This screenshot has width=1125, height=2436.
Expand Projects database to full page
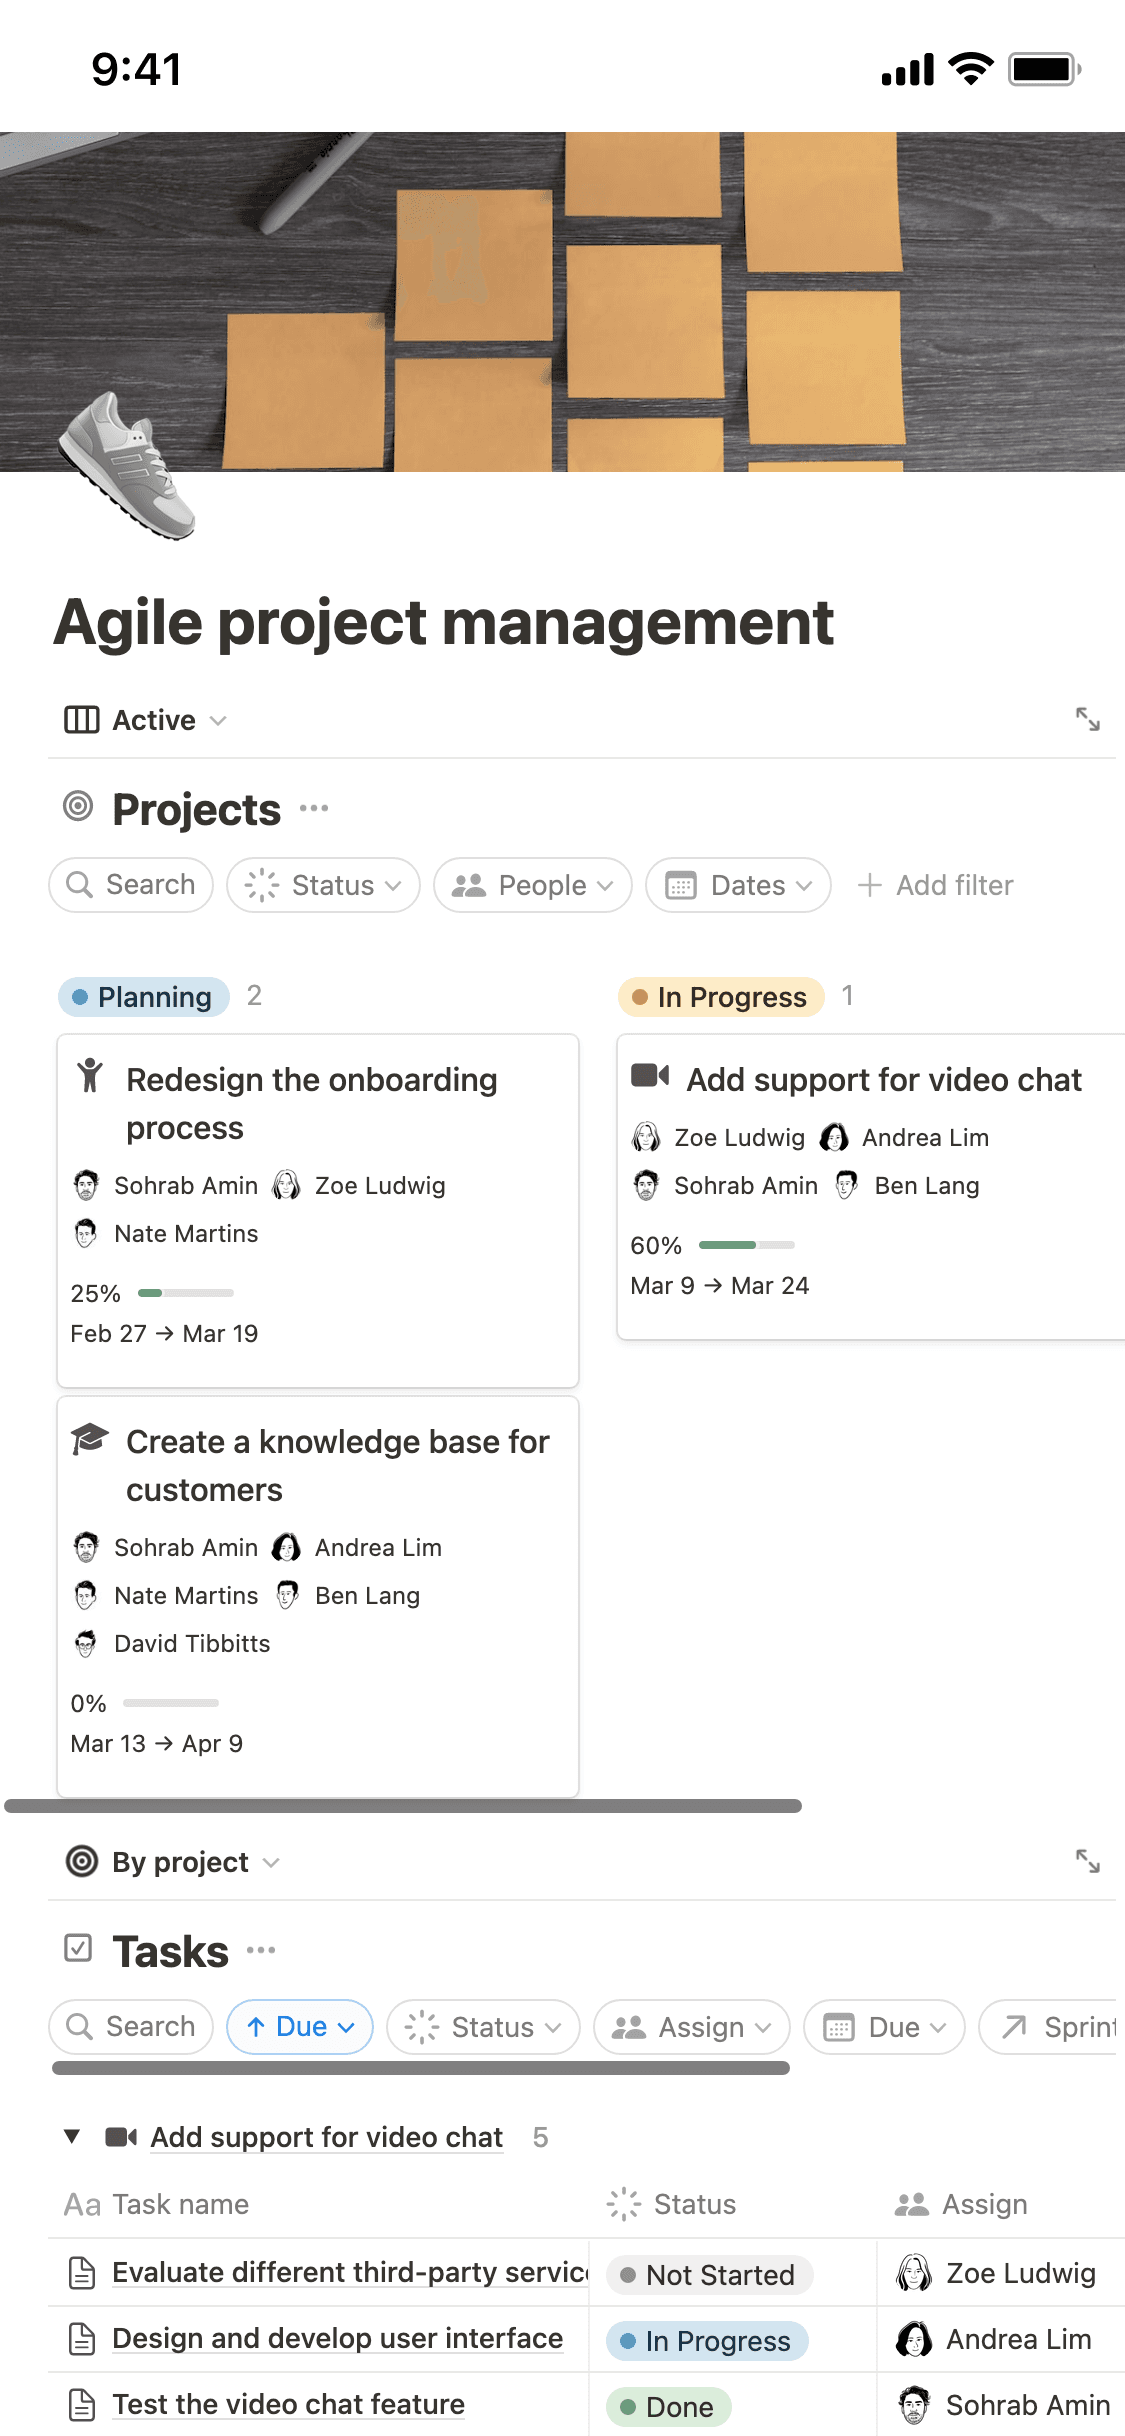(1087, 719)
